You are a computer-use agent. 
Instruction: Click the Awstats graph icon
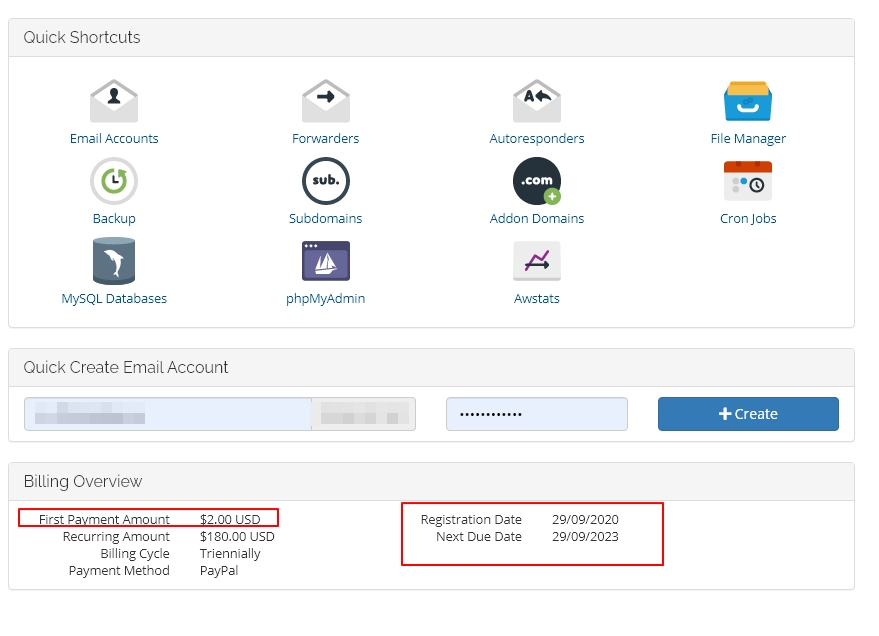[537, 262]
